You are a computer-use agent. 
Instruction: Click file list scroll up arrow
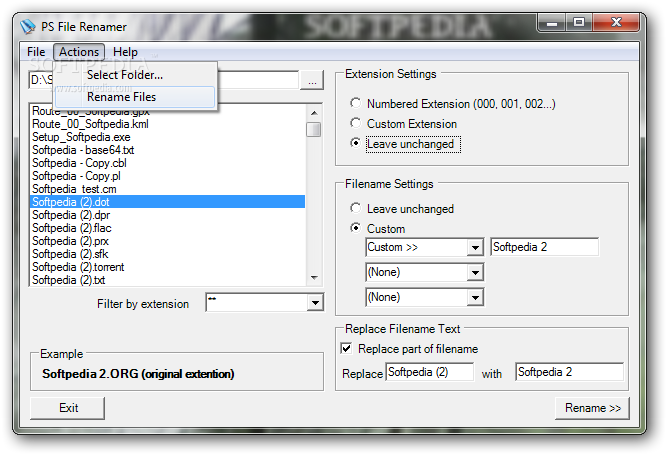pyautogui.click(x=314, y=113)
